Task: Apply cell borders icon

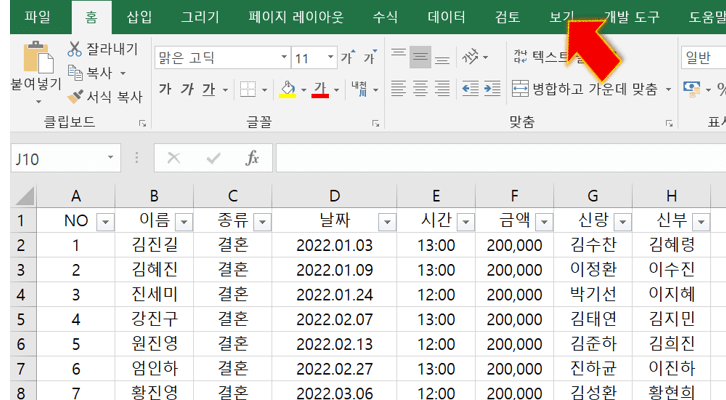Action: (248, 89)
